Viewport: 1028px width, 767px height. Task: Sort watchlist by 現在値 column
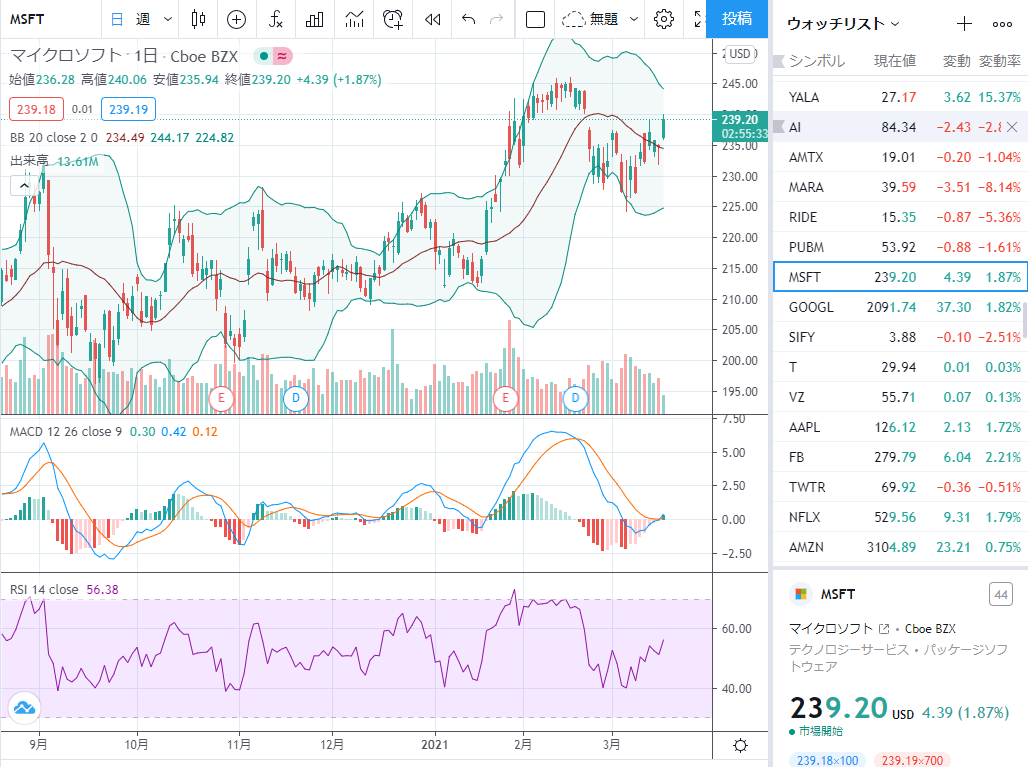[894, 61]
